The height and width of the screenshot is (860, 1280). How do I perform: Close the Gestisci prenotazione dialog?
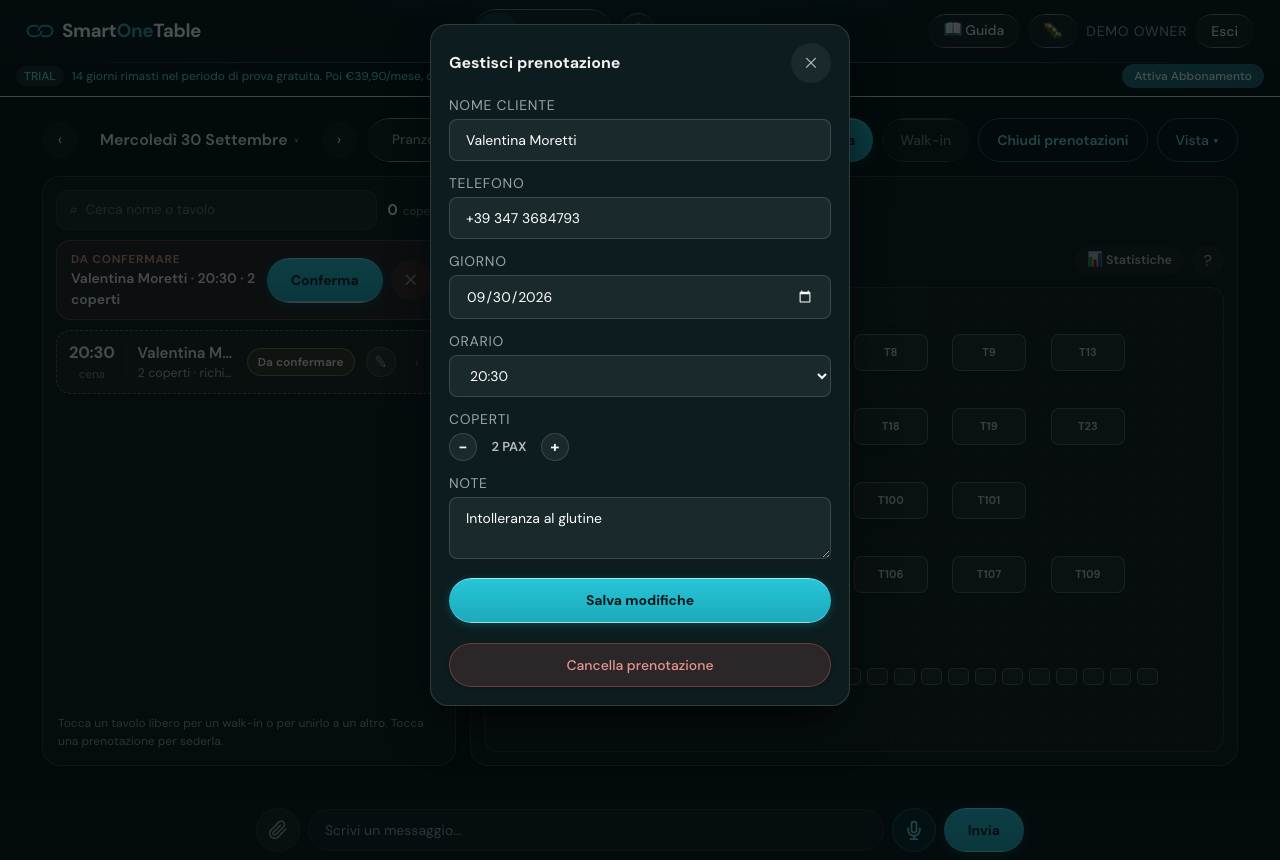[x=811, y=63]
